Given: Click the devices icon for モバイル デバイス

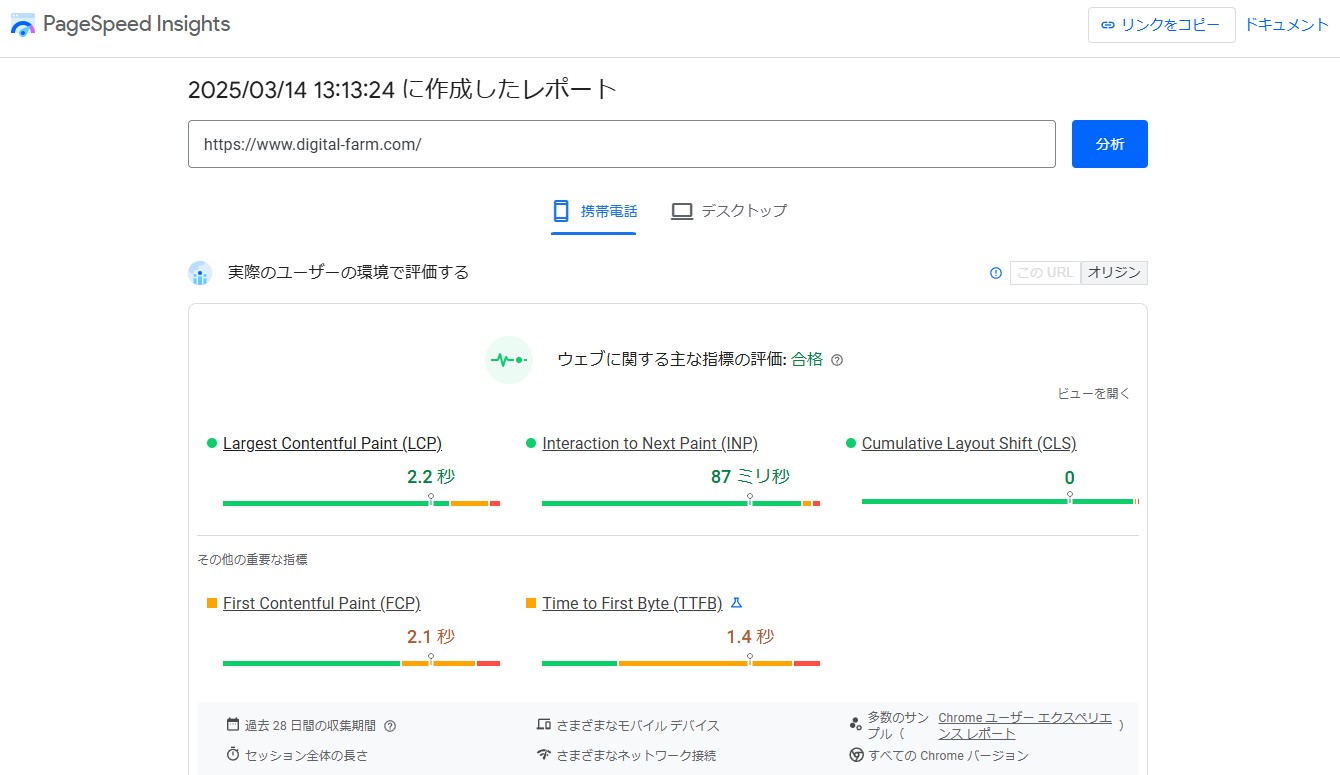Looking at the screenshot, I should (544, 725).
